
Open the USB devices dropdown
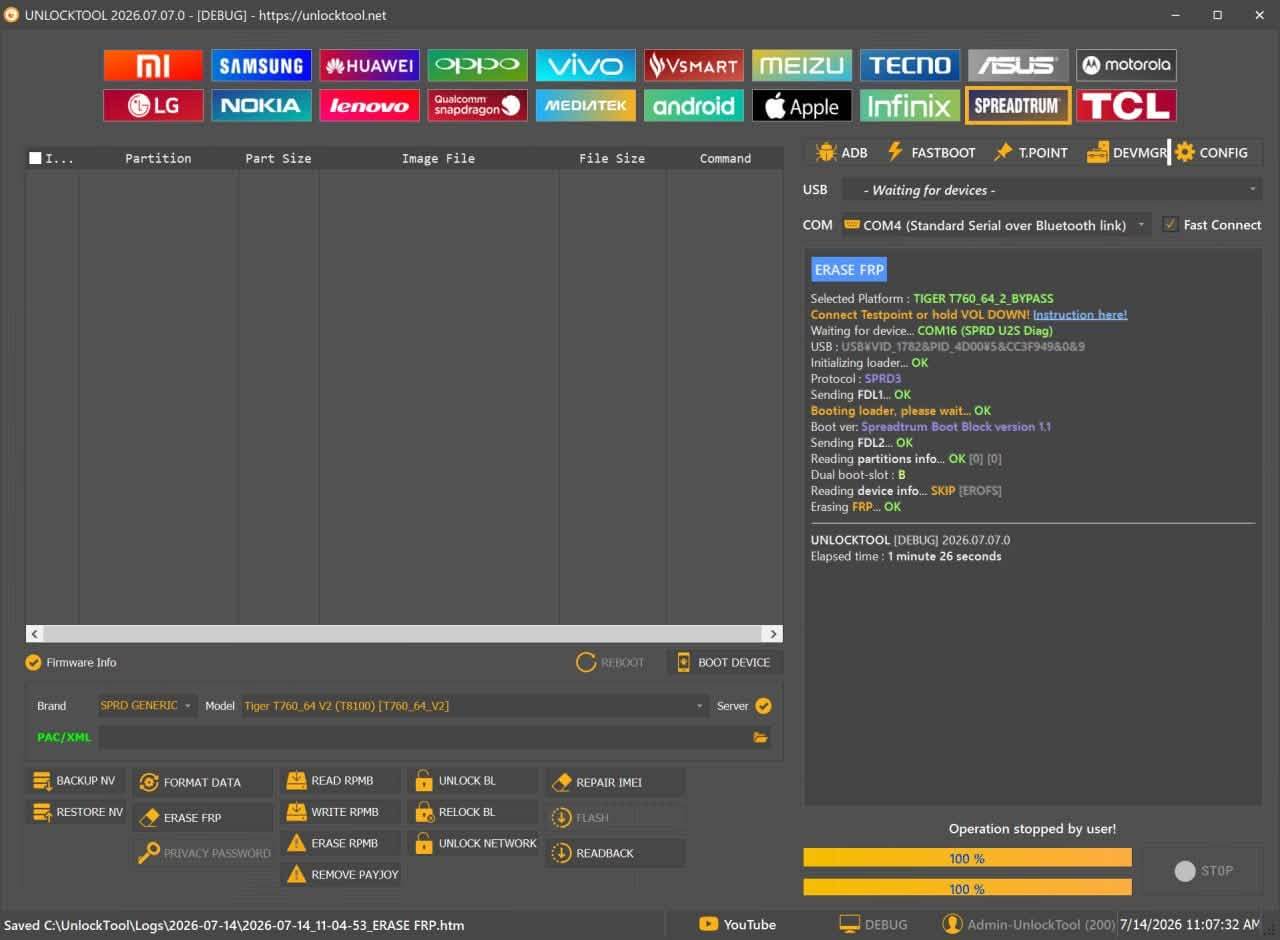pos(1051,190)
